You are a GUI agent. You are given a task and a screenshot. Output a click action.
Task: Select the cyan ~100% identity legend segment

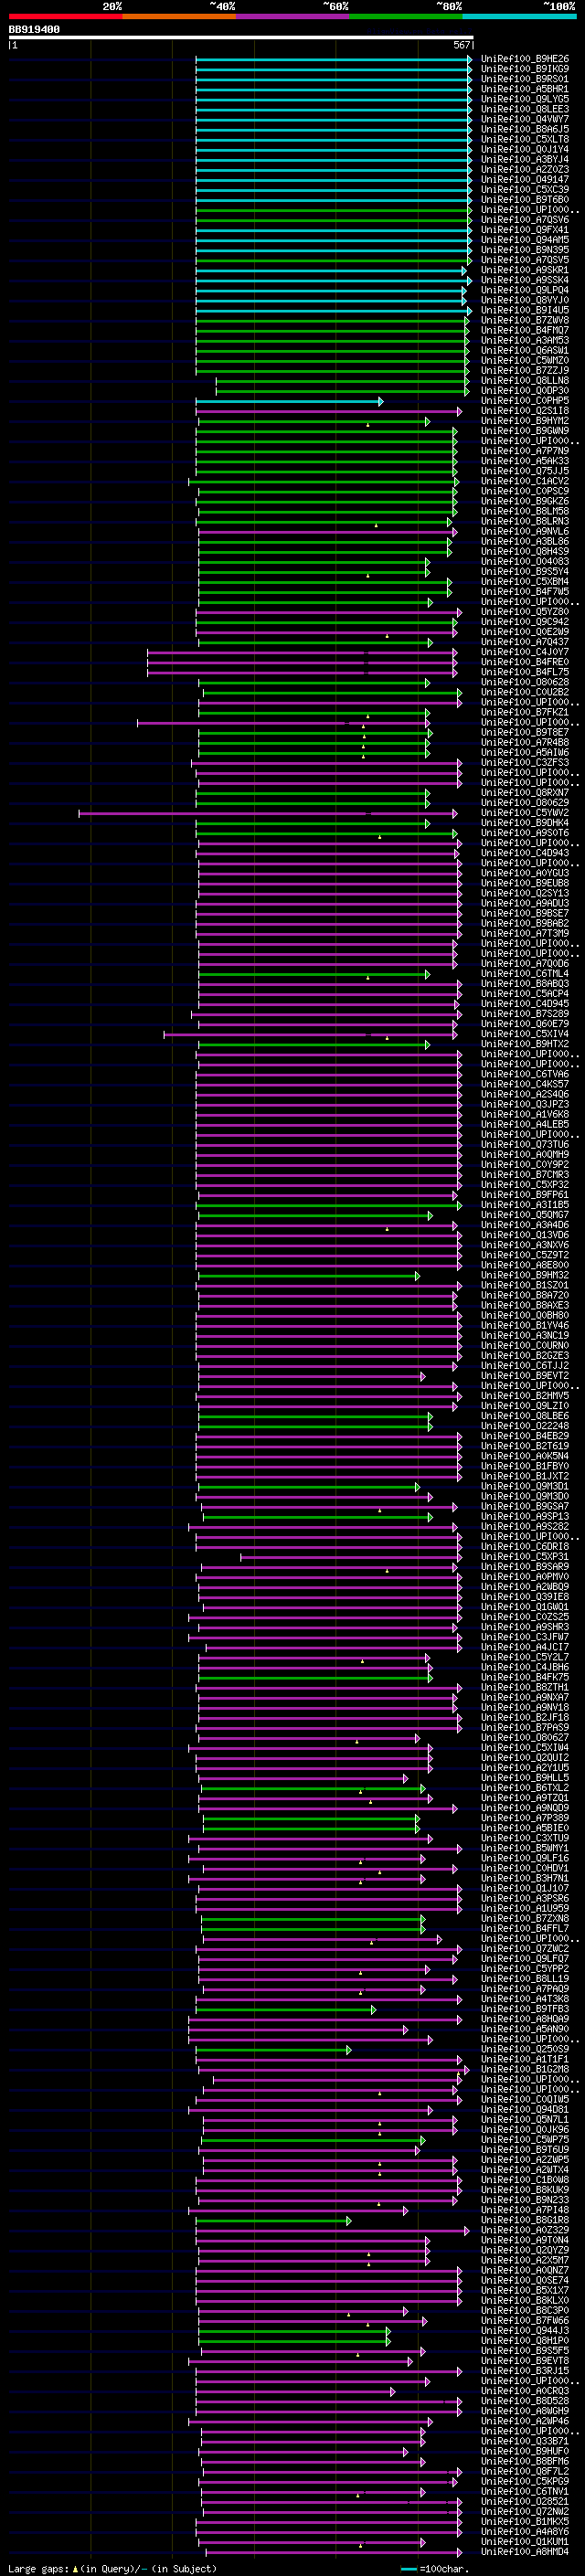(x=519, y=17)
